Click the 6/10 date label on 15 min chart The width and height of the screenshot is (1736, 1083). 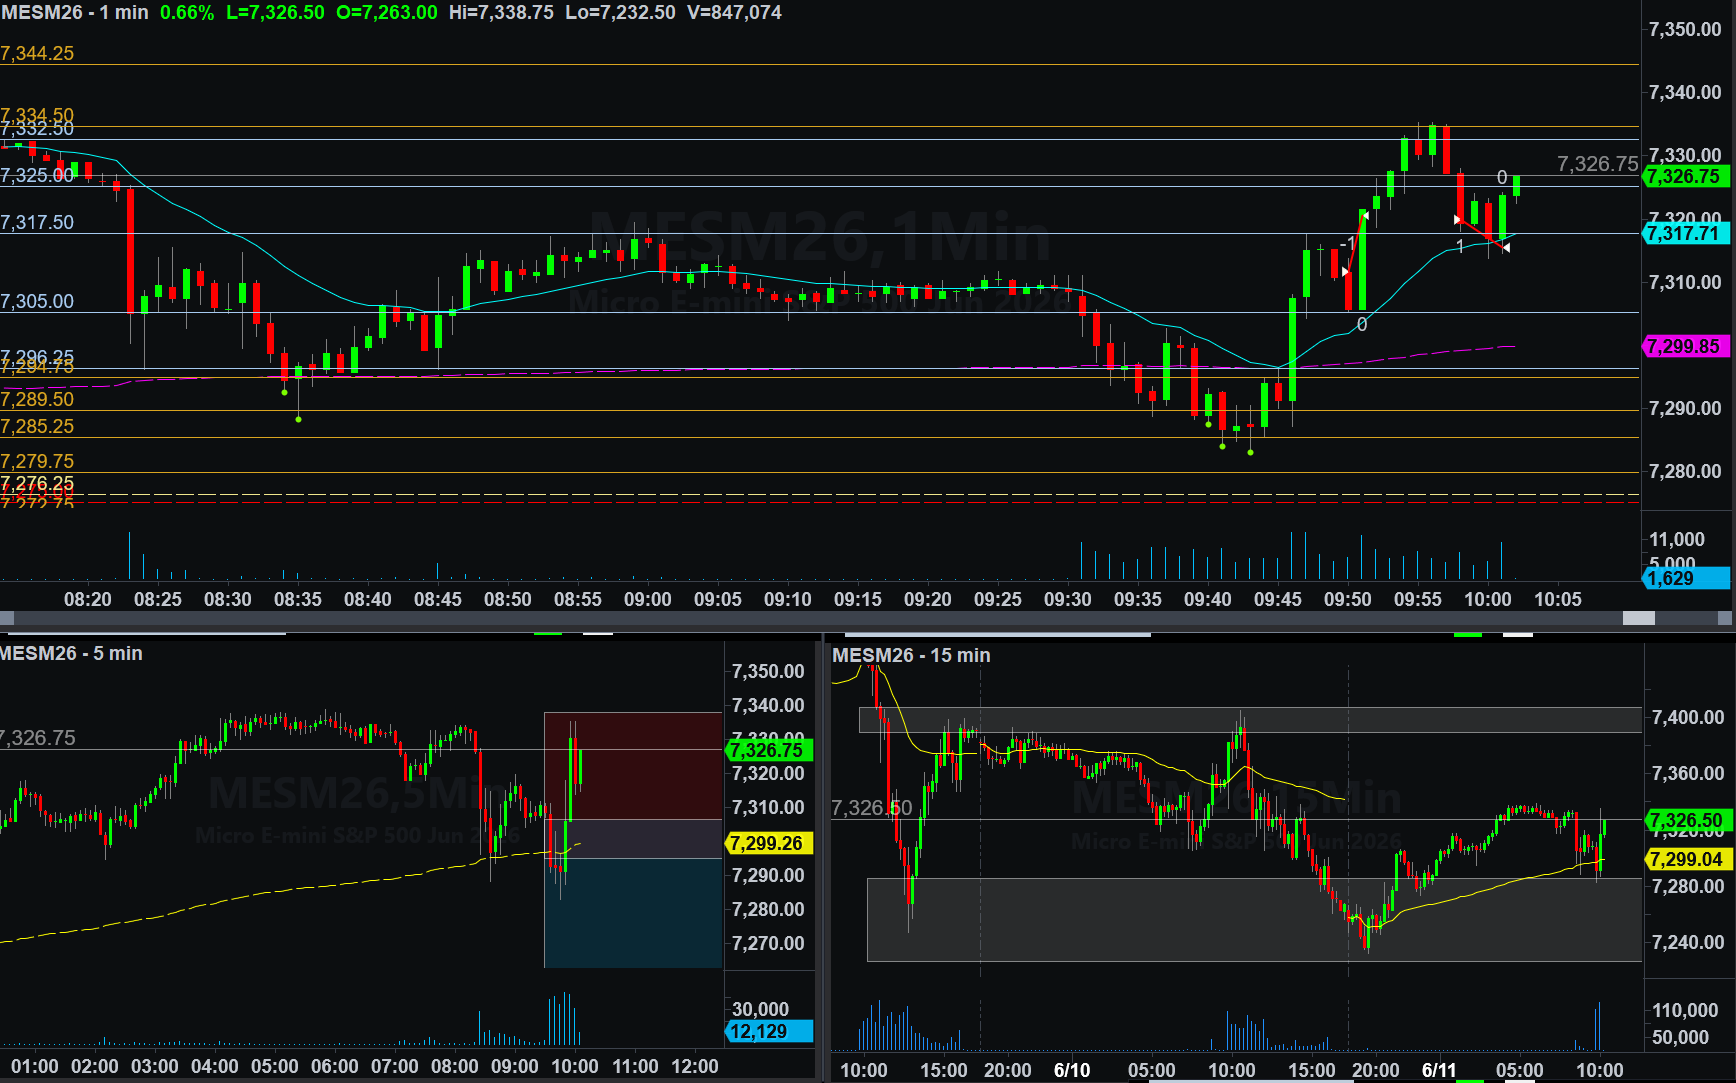pyautogui.click(x=1072, y=1071)
